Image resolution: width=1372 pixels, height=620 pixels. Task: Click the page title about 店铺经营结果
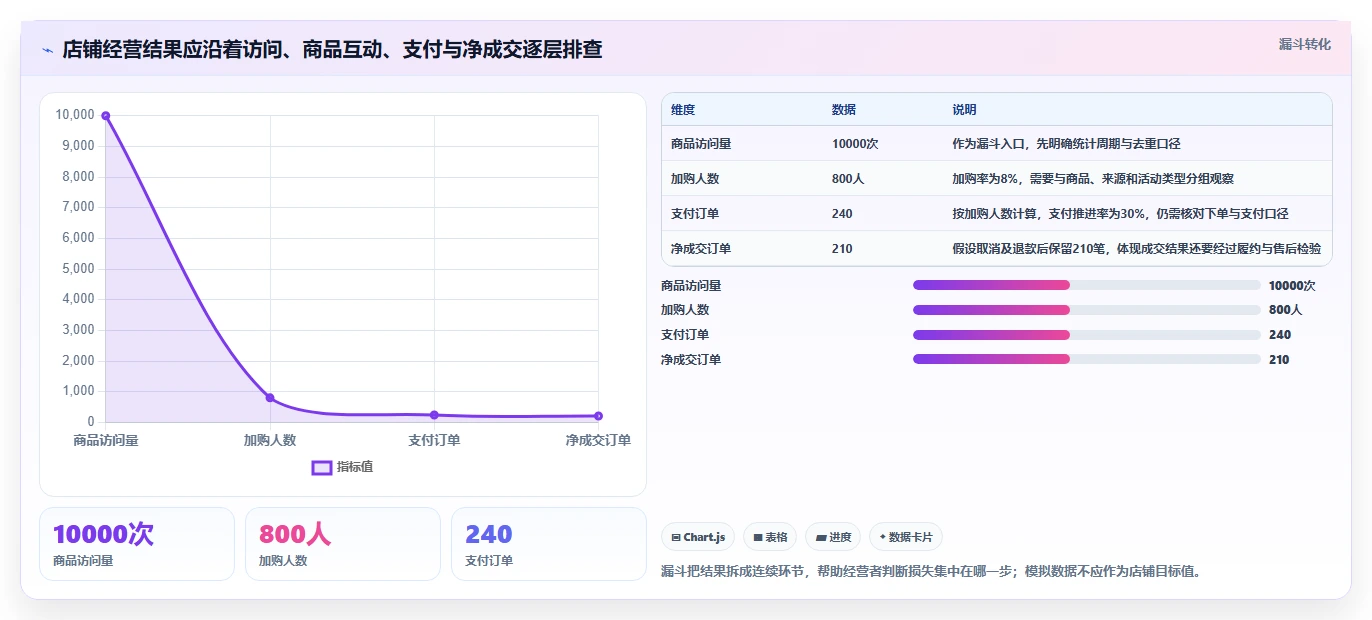click(332, 50)
